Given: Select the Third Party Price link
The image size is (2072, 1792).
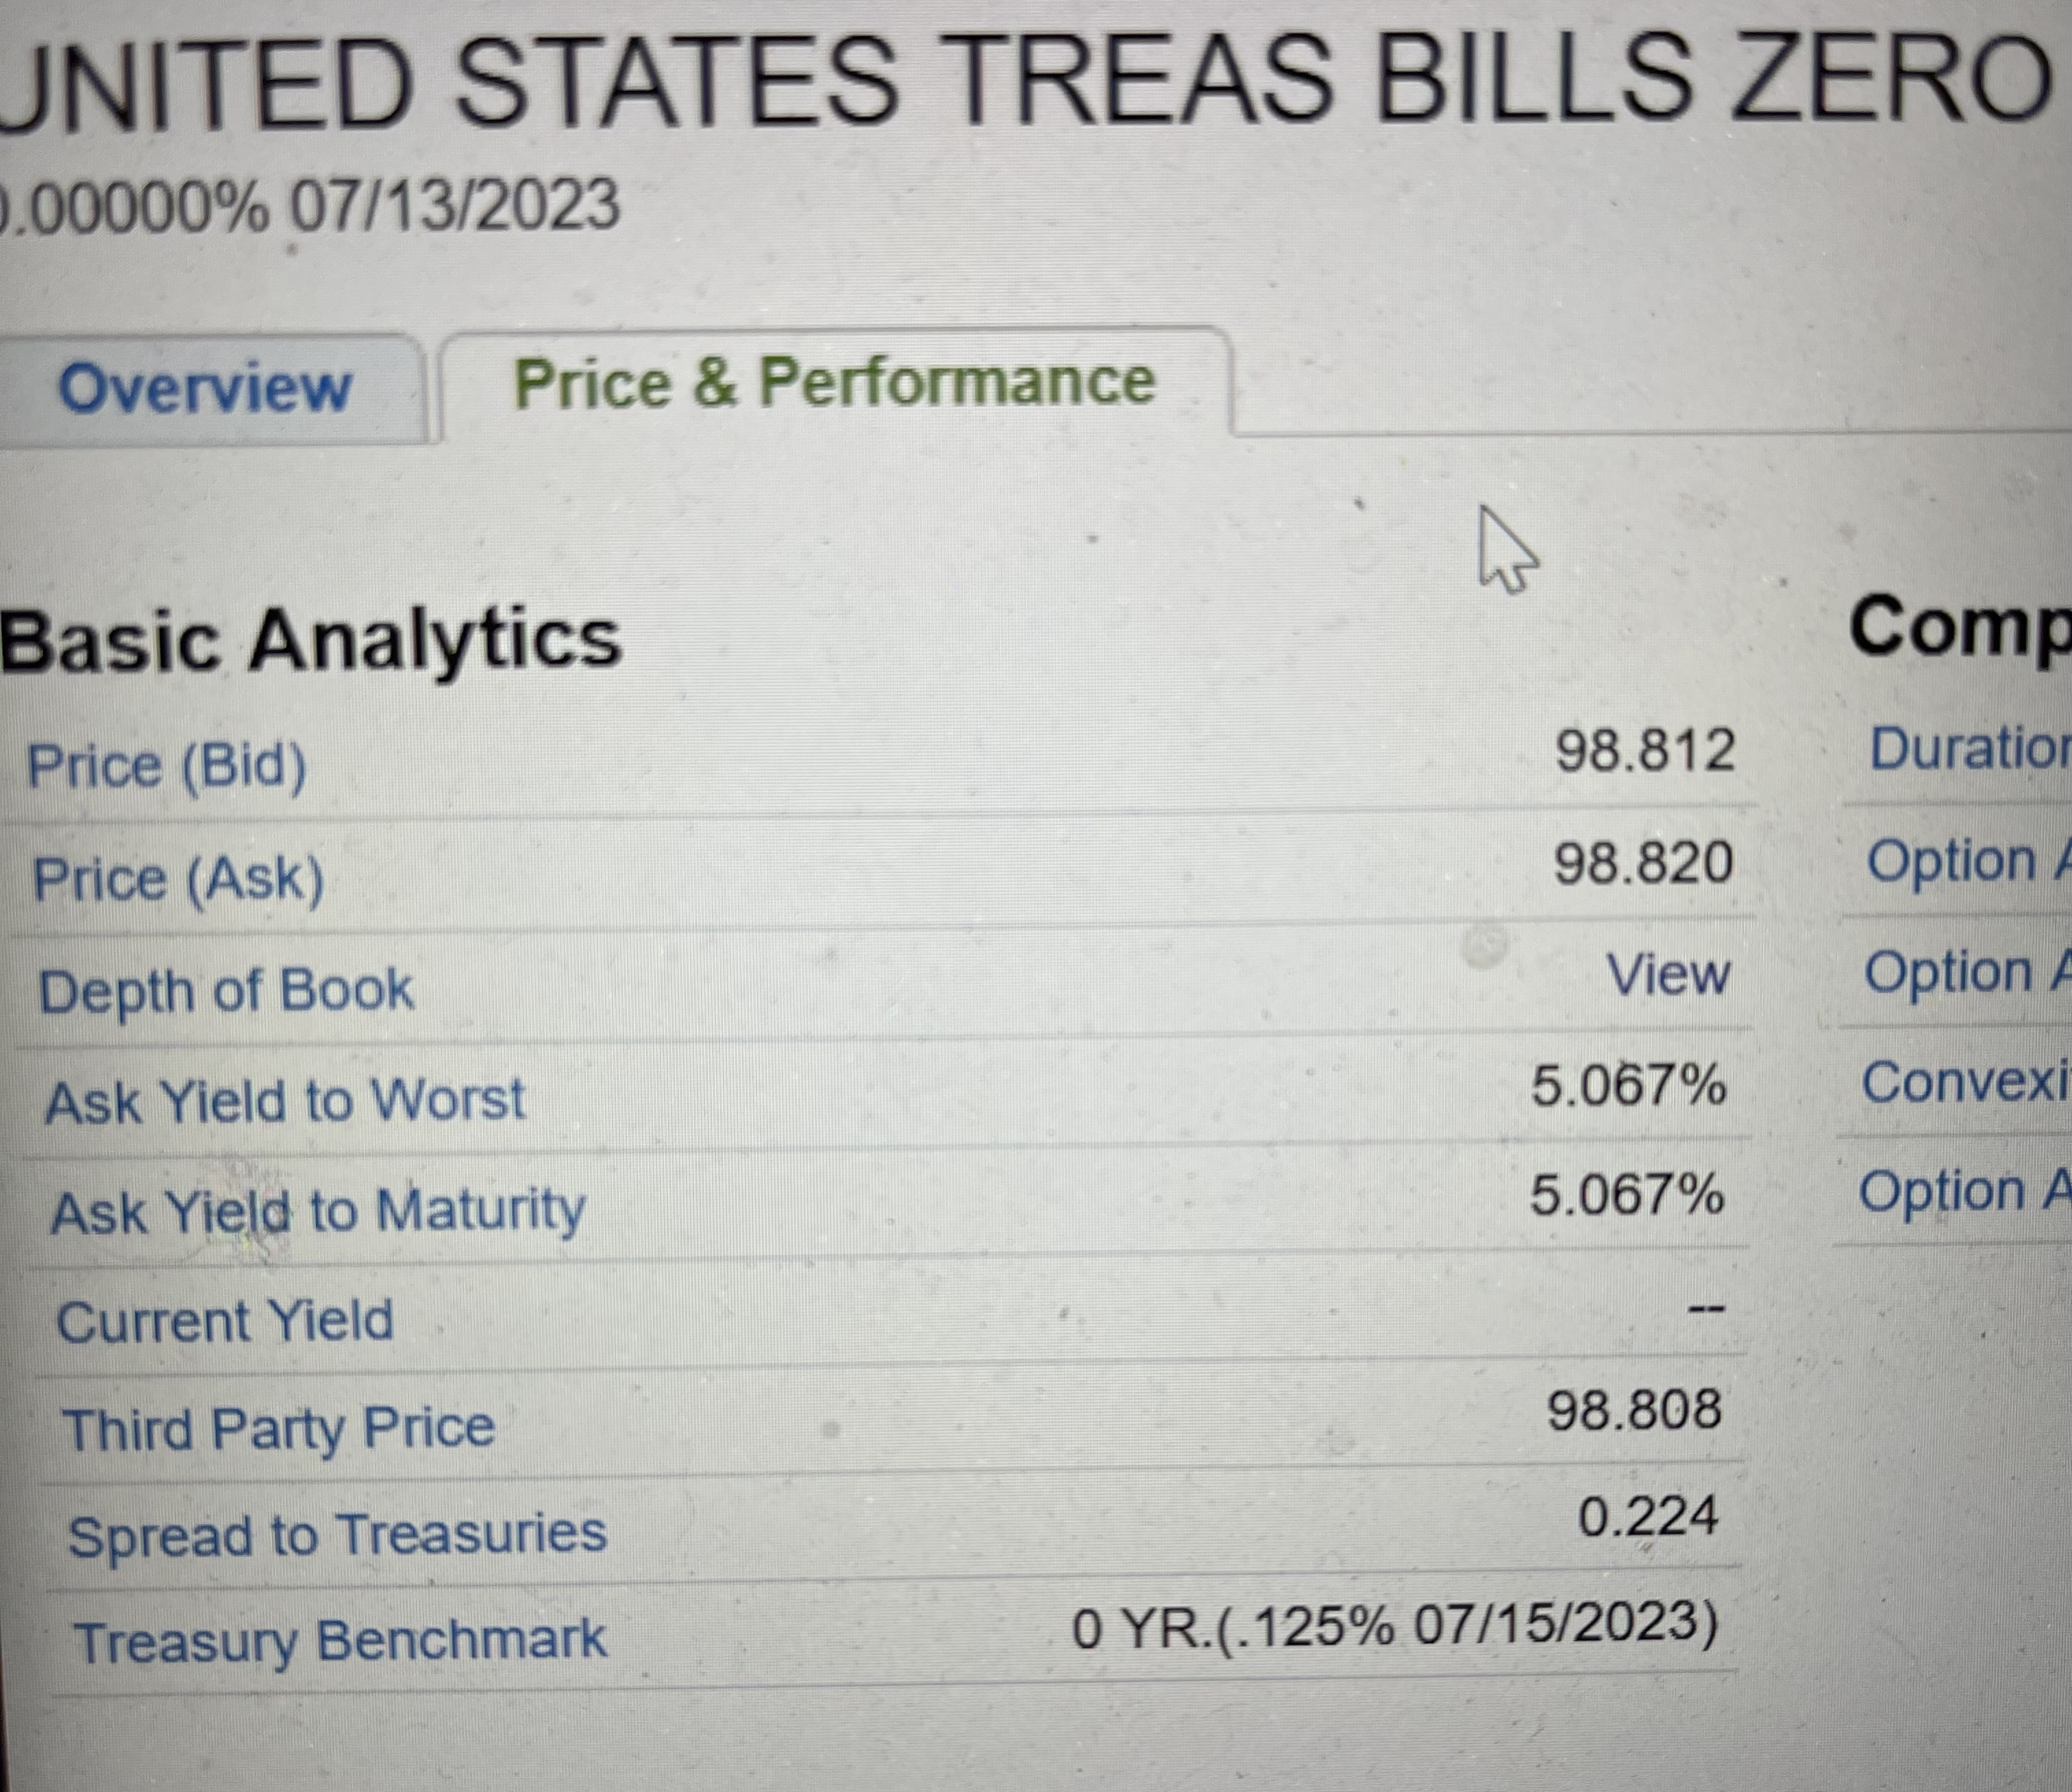Looking at the screenshot, I should 279,1428.
